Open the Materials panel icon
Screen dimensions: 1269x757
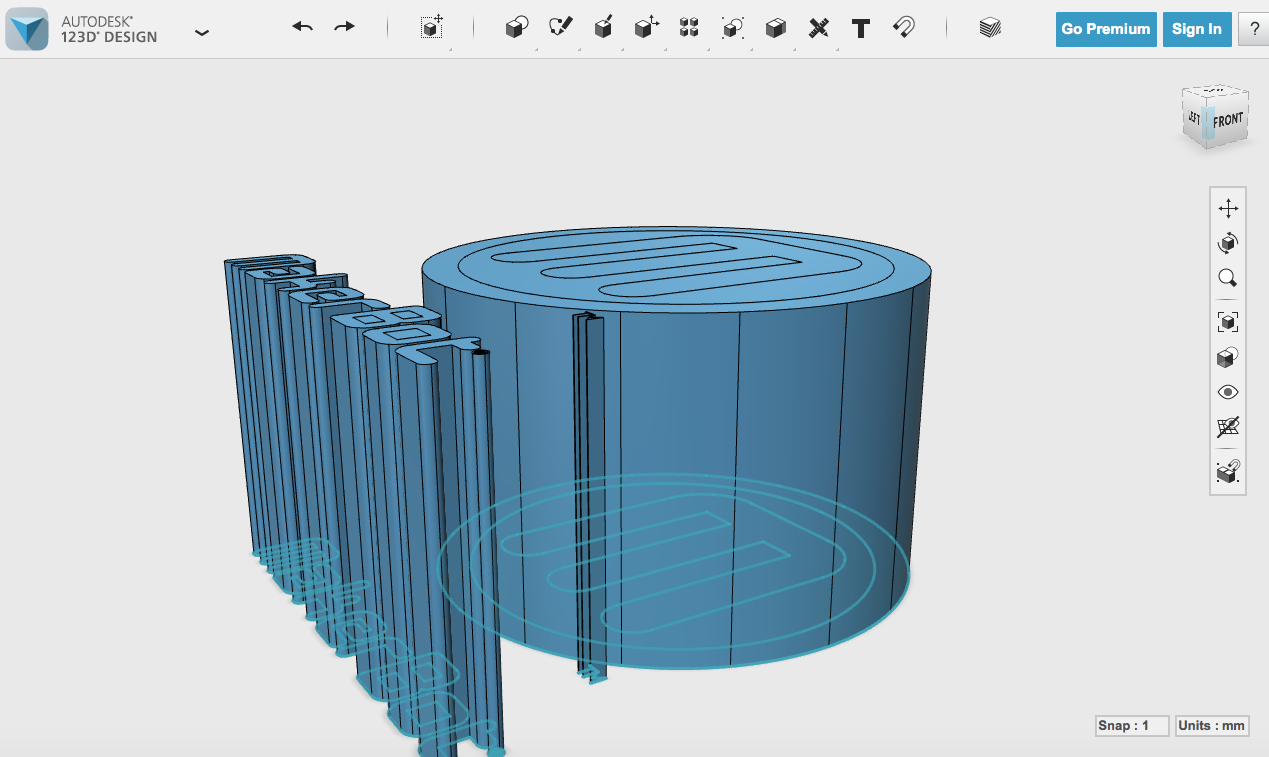tap(990, 28)
